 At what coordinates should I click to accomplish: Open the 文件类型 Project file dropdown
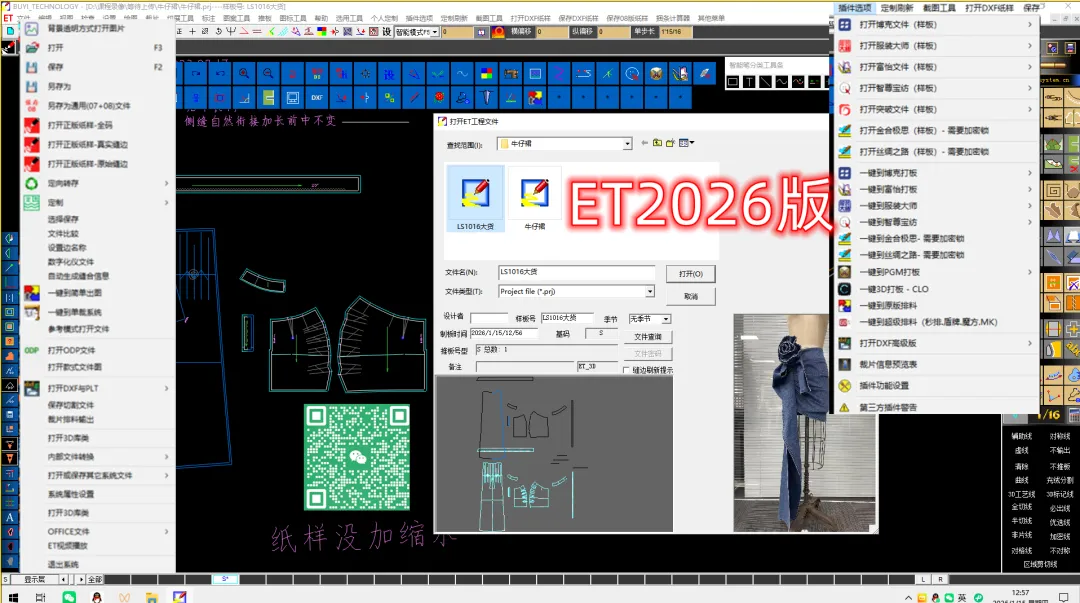(649, 292)
